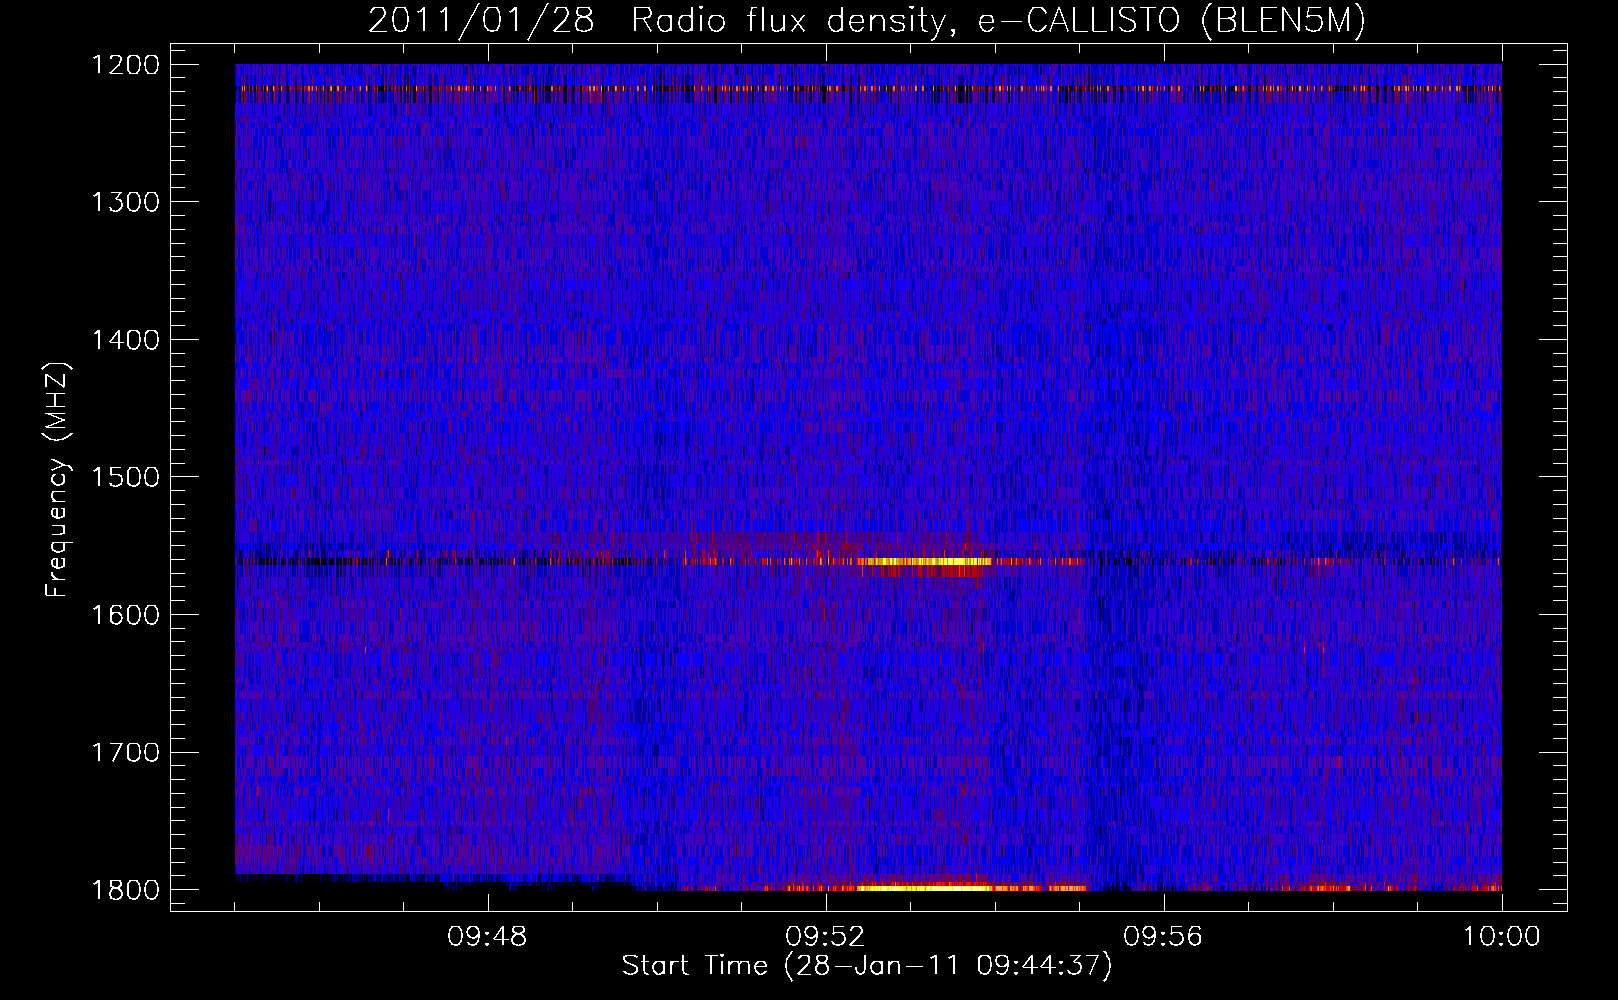This screenshot has width=1618, height=1000.
Task: Click the 1200 frequency tick label
Action: [126, 65]
